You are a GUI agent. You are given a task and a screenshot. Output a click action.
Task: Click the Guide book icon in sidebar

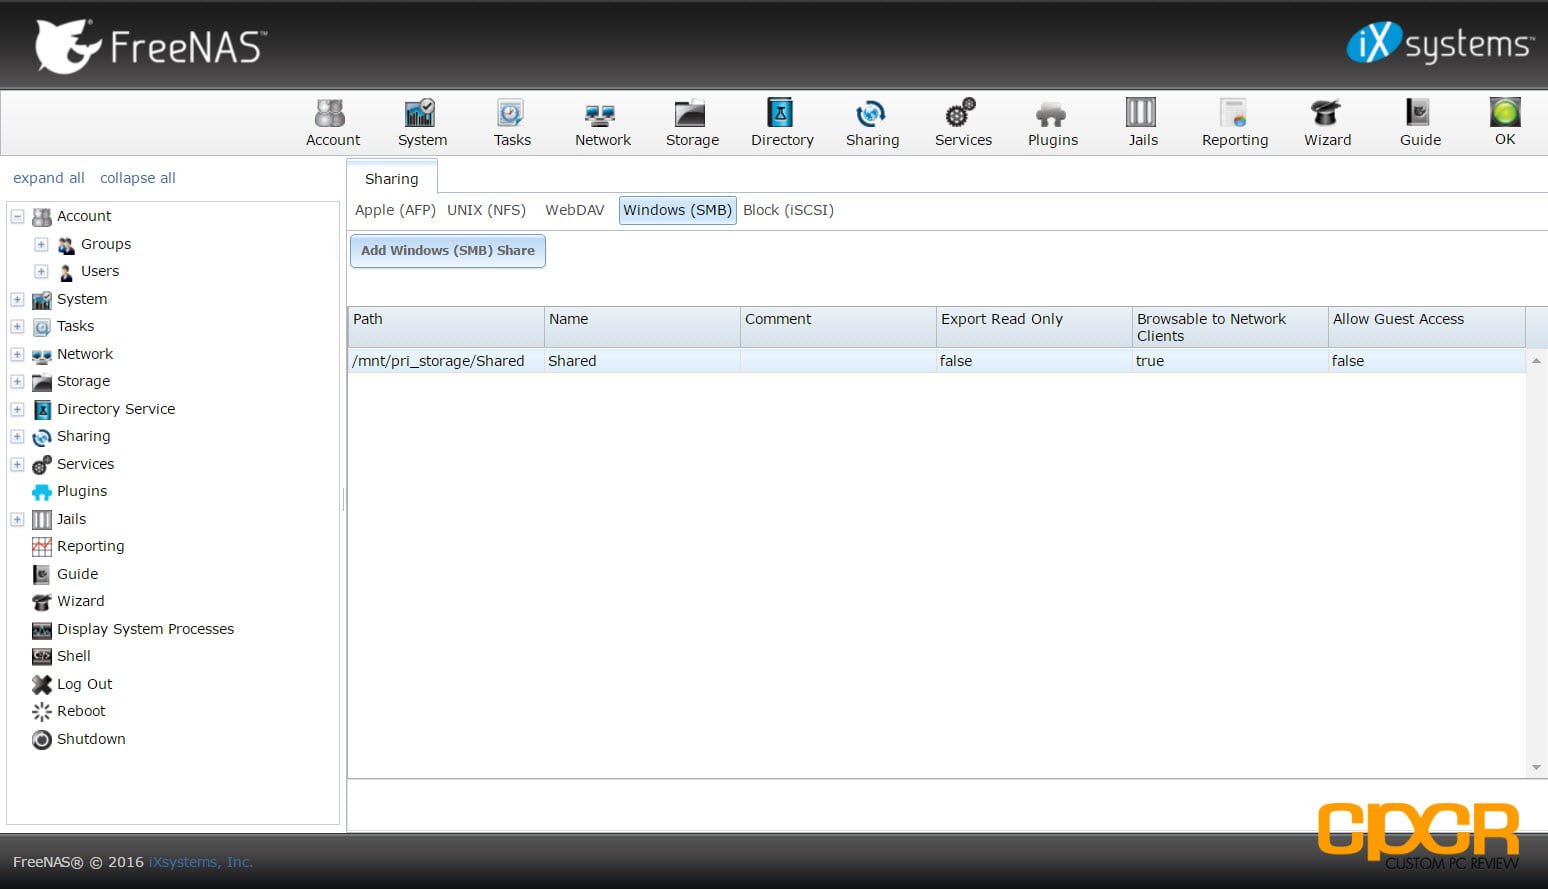point(41,574)
